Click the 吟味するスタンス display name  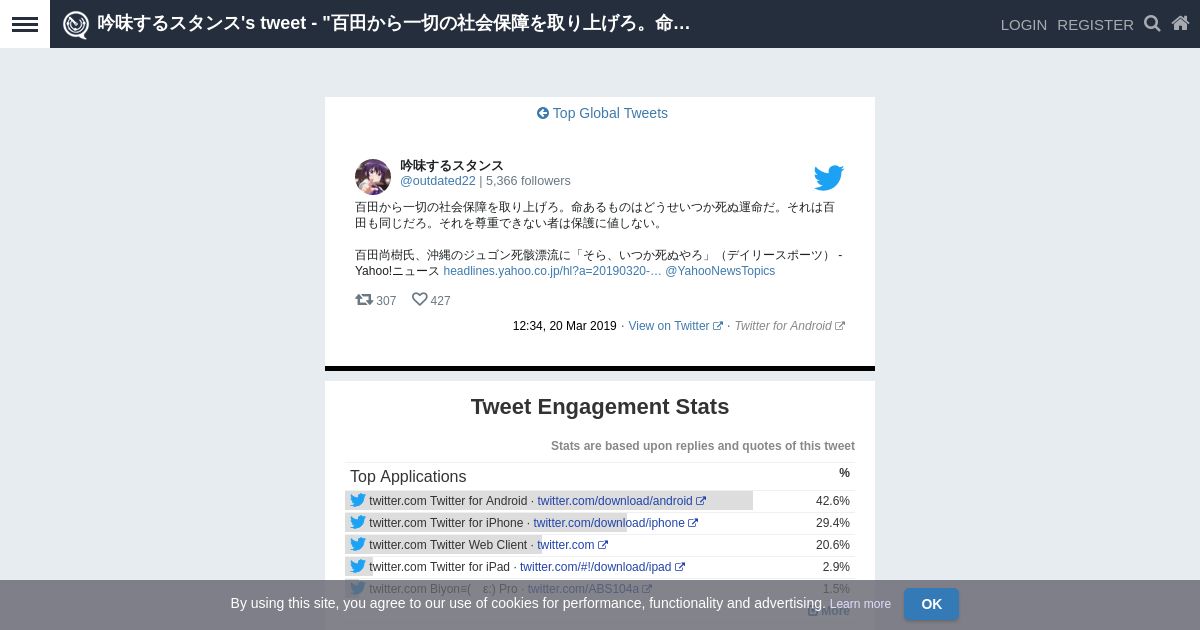pyautogui.click(x=452, y=165)
